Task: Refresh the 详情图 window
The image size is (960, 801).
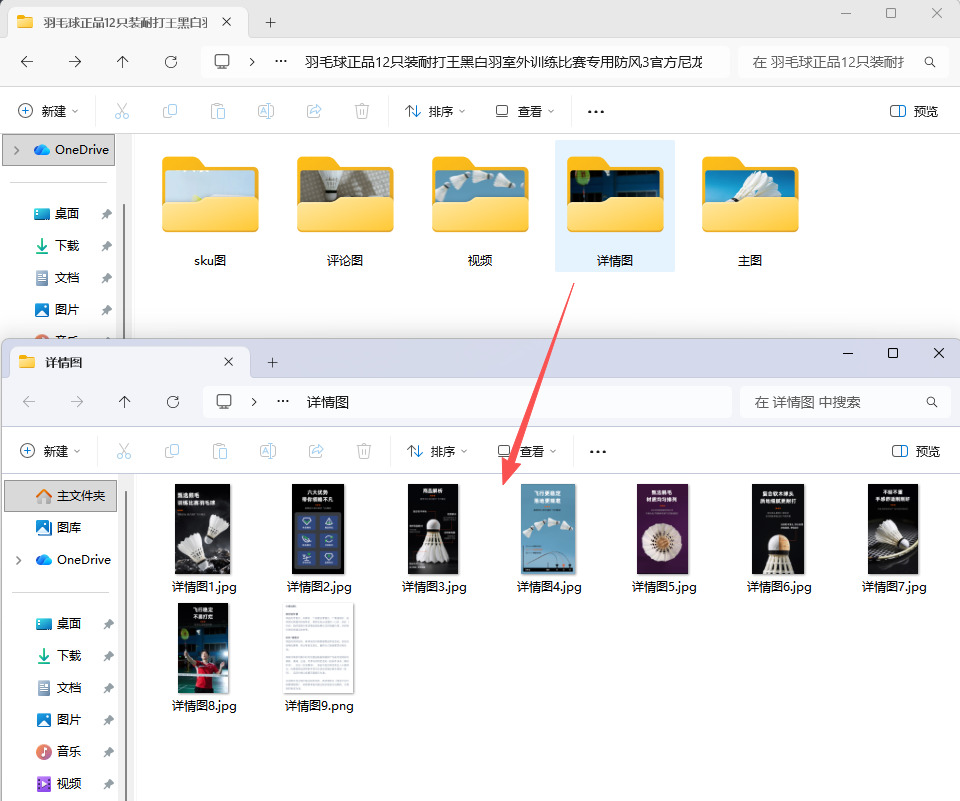Action: pyautogui.click(x=173, y=402)
